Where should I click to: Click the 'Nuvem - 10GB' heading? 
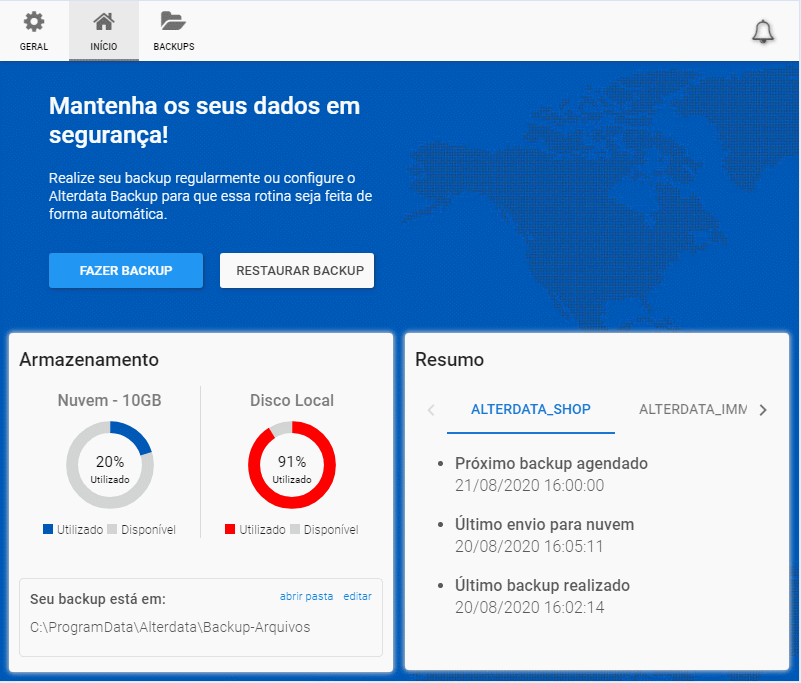point(109,400)
